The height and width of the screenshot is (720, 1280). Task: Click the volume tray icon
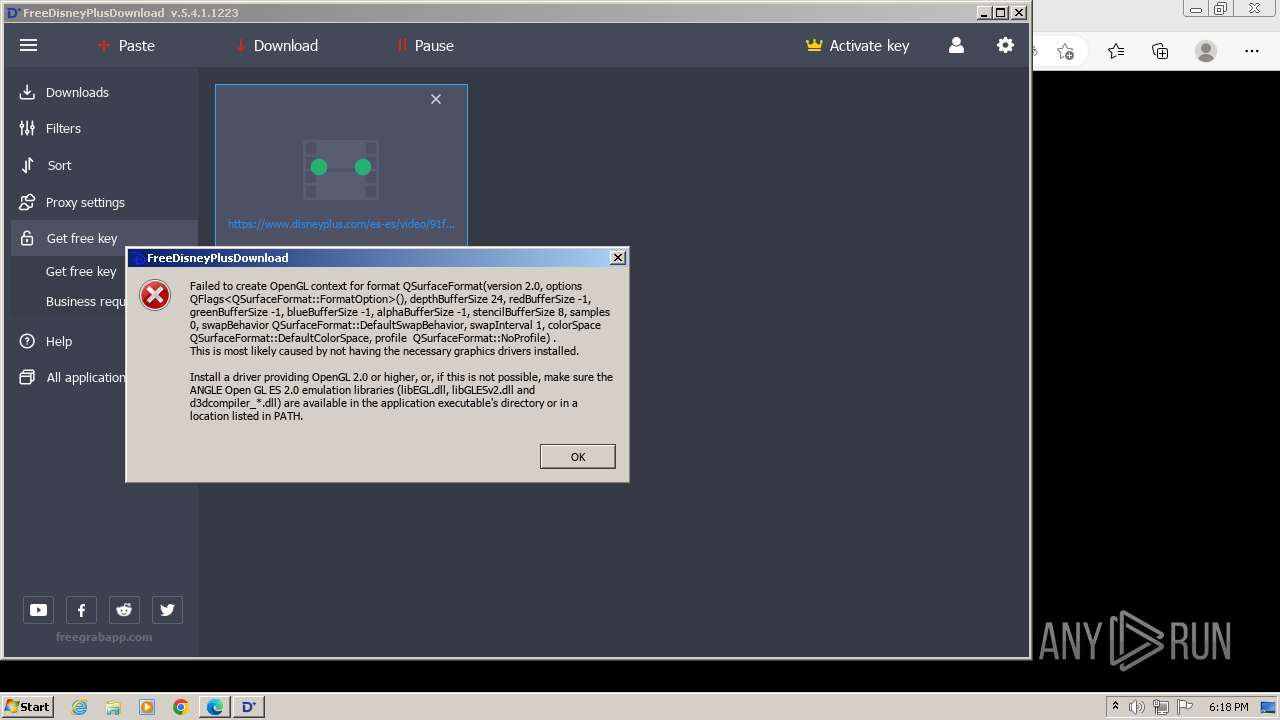pos(1137,707)
